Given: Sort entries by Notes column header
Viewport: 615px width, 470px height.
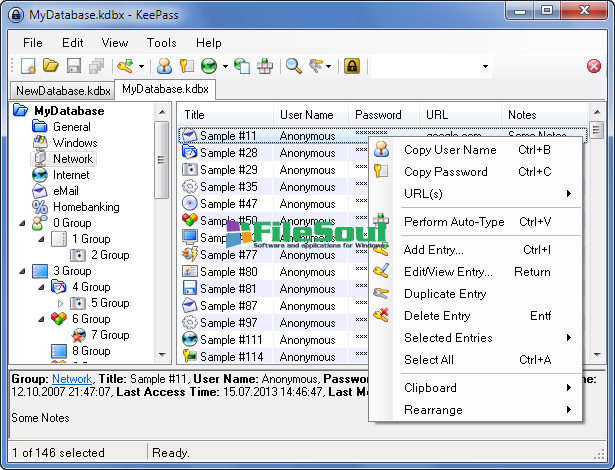Looking at the screenshot, I should (x=544, y=115).
